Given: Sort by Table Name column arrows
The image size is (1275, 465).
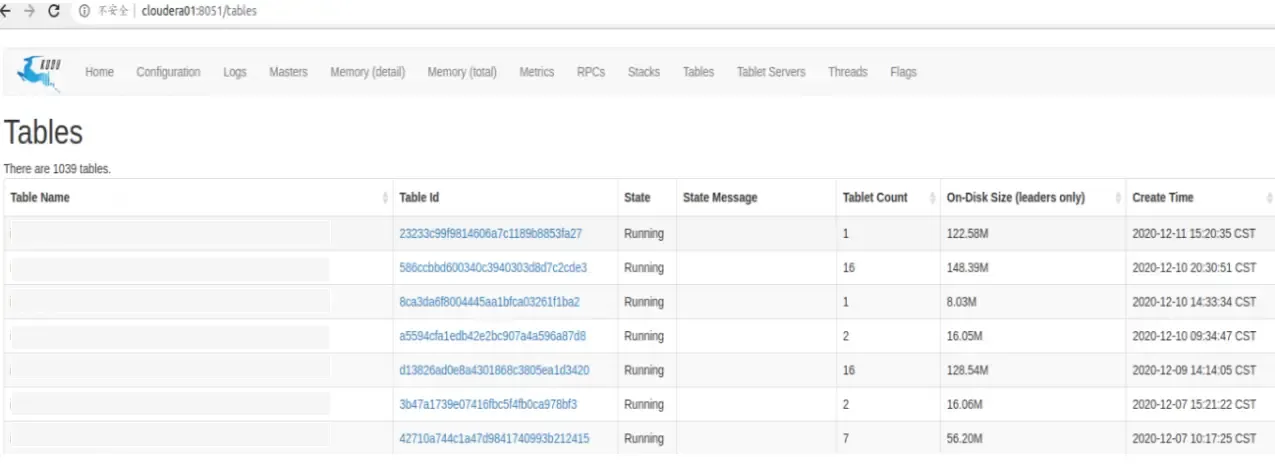Looking at the screenshot, I should coord(386,198).
